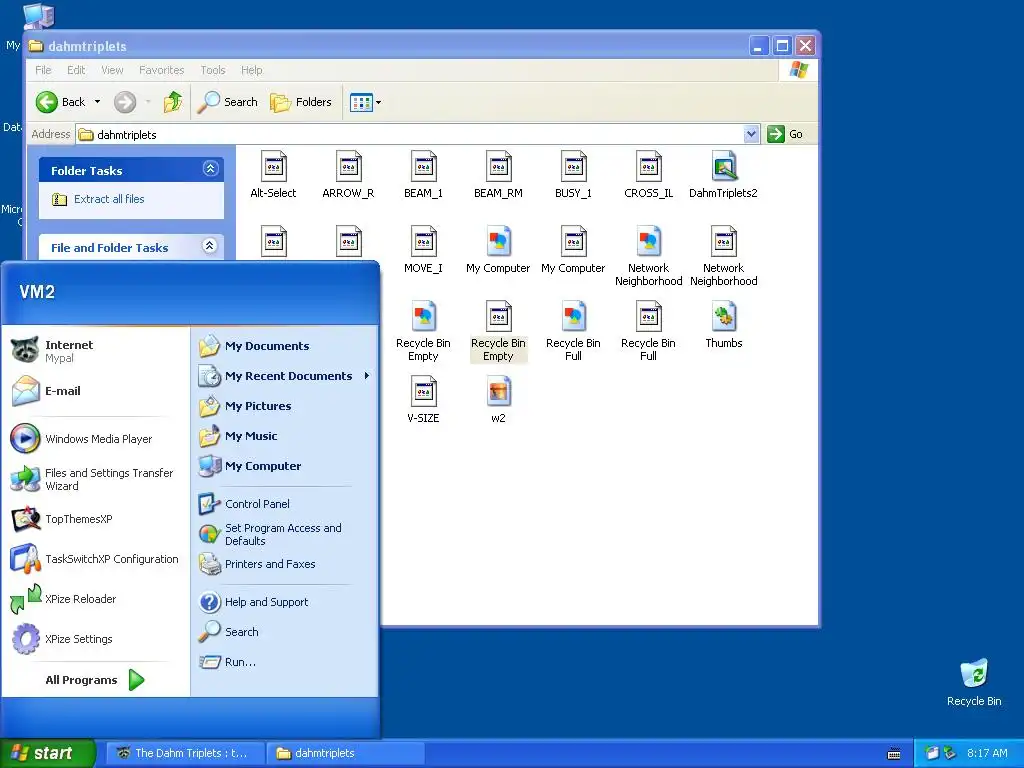This screenshot has height=768, width=1024.
Task: Switch to The Dahm Triplets taskbar window
Action: point(185,753)
